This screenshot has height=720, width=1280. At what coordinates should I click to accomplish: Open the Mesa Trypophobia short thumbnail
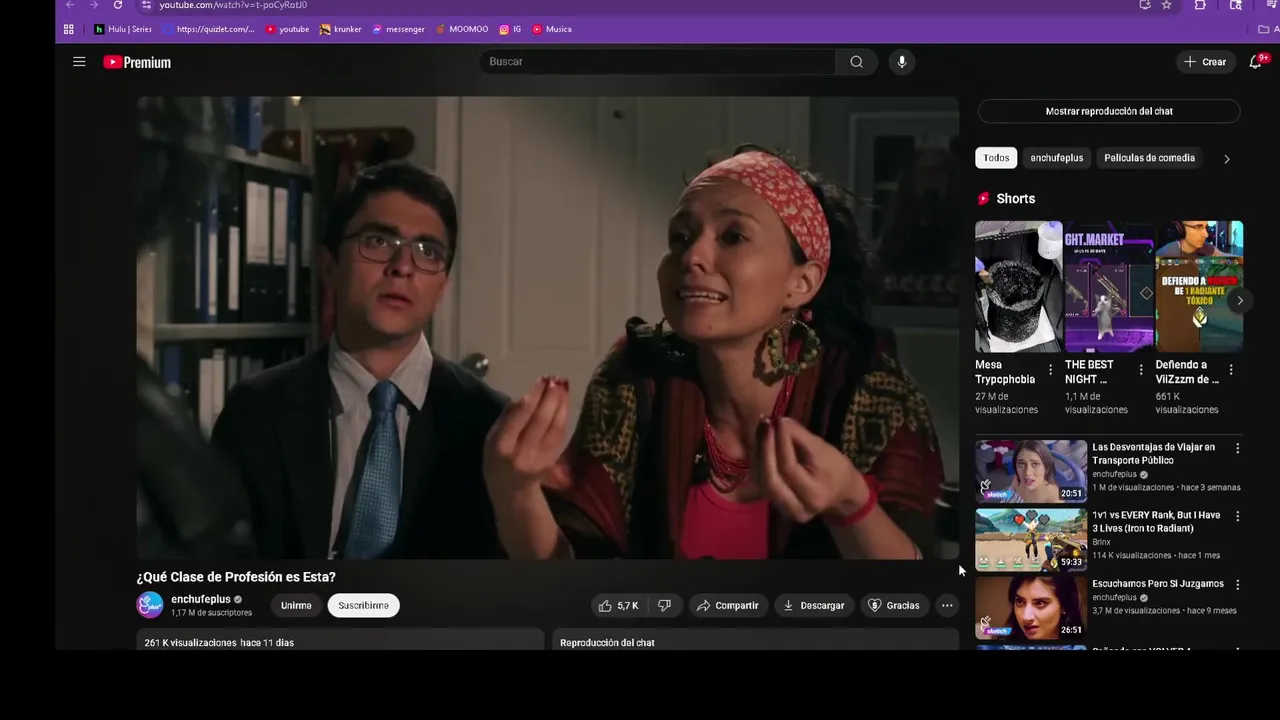coord(1019,286)
